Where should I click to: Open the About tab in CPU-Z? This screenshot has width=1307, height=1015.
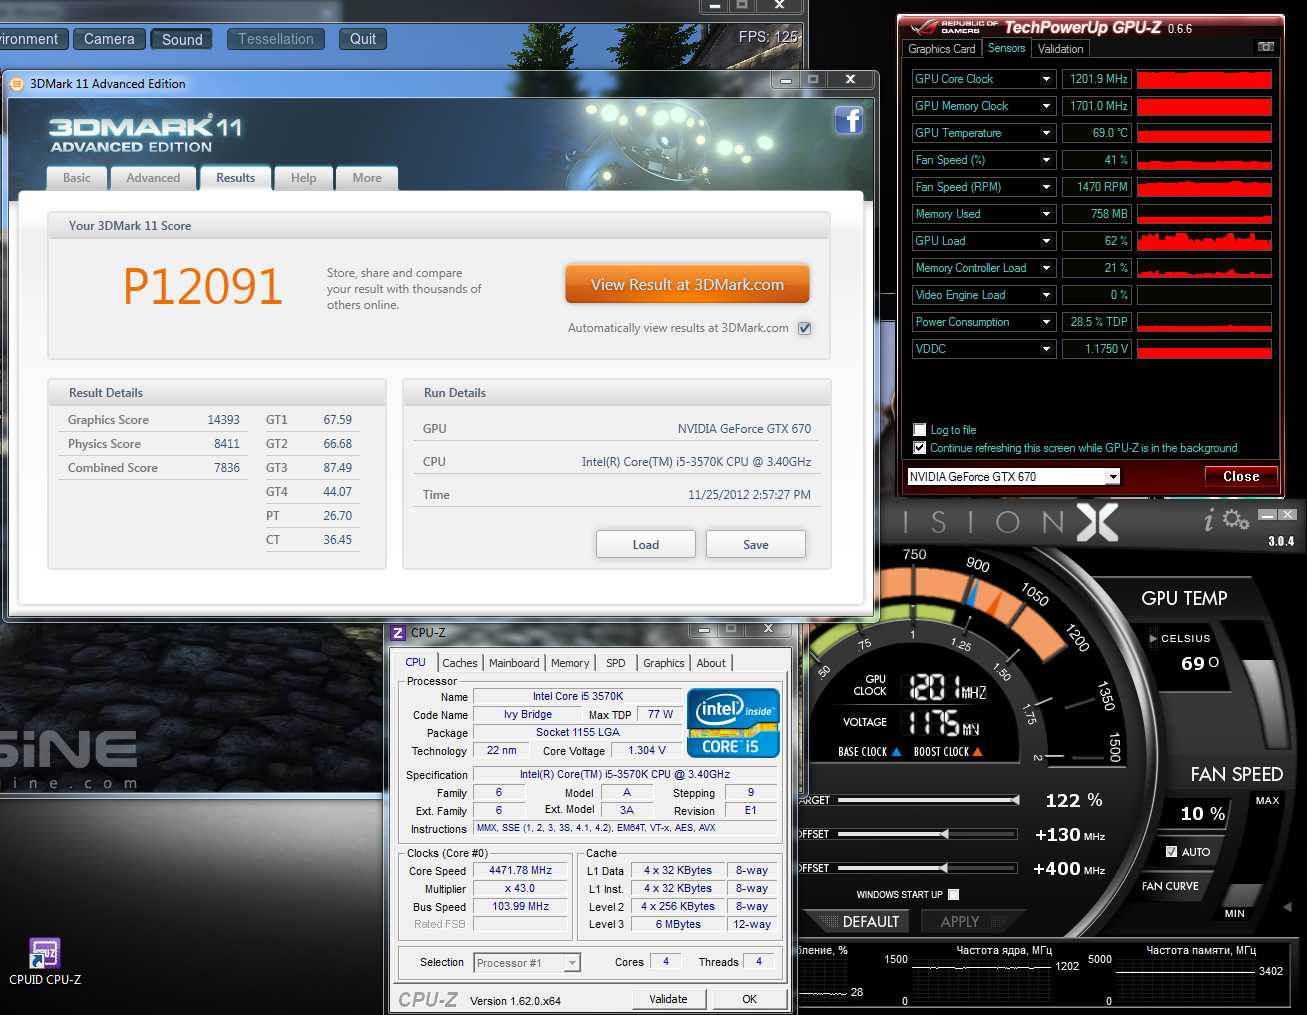pos(711,663)
